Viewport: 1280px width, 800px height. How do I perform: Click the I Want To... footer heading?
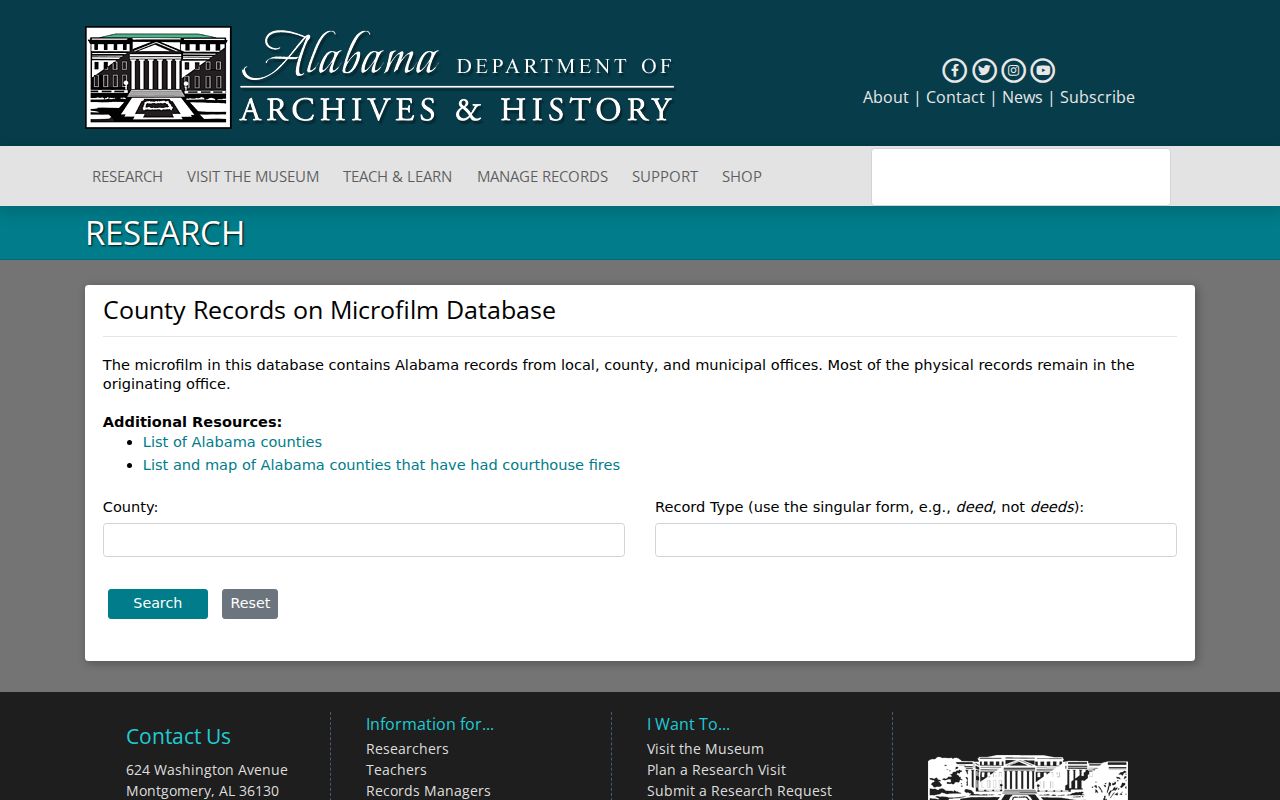click(x=688, y=724)
